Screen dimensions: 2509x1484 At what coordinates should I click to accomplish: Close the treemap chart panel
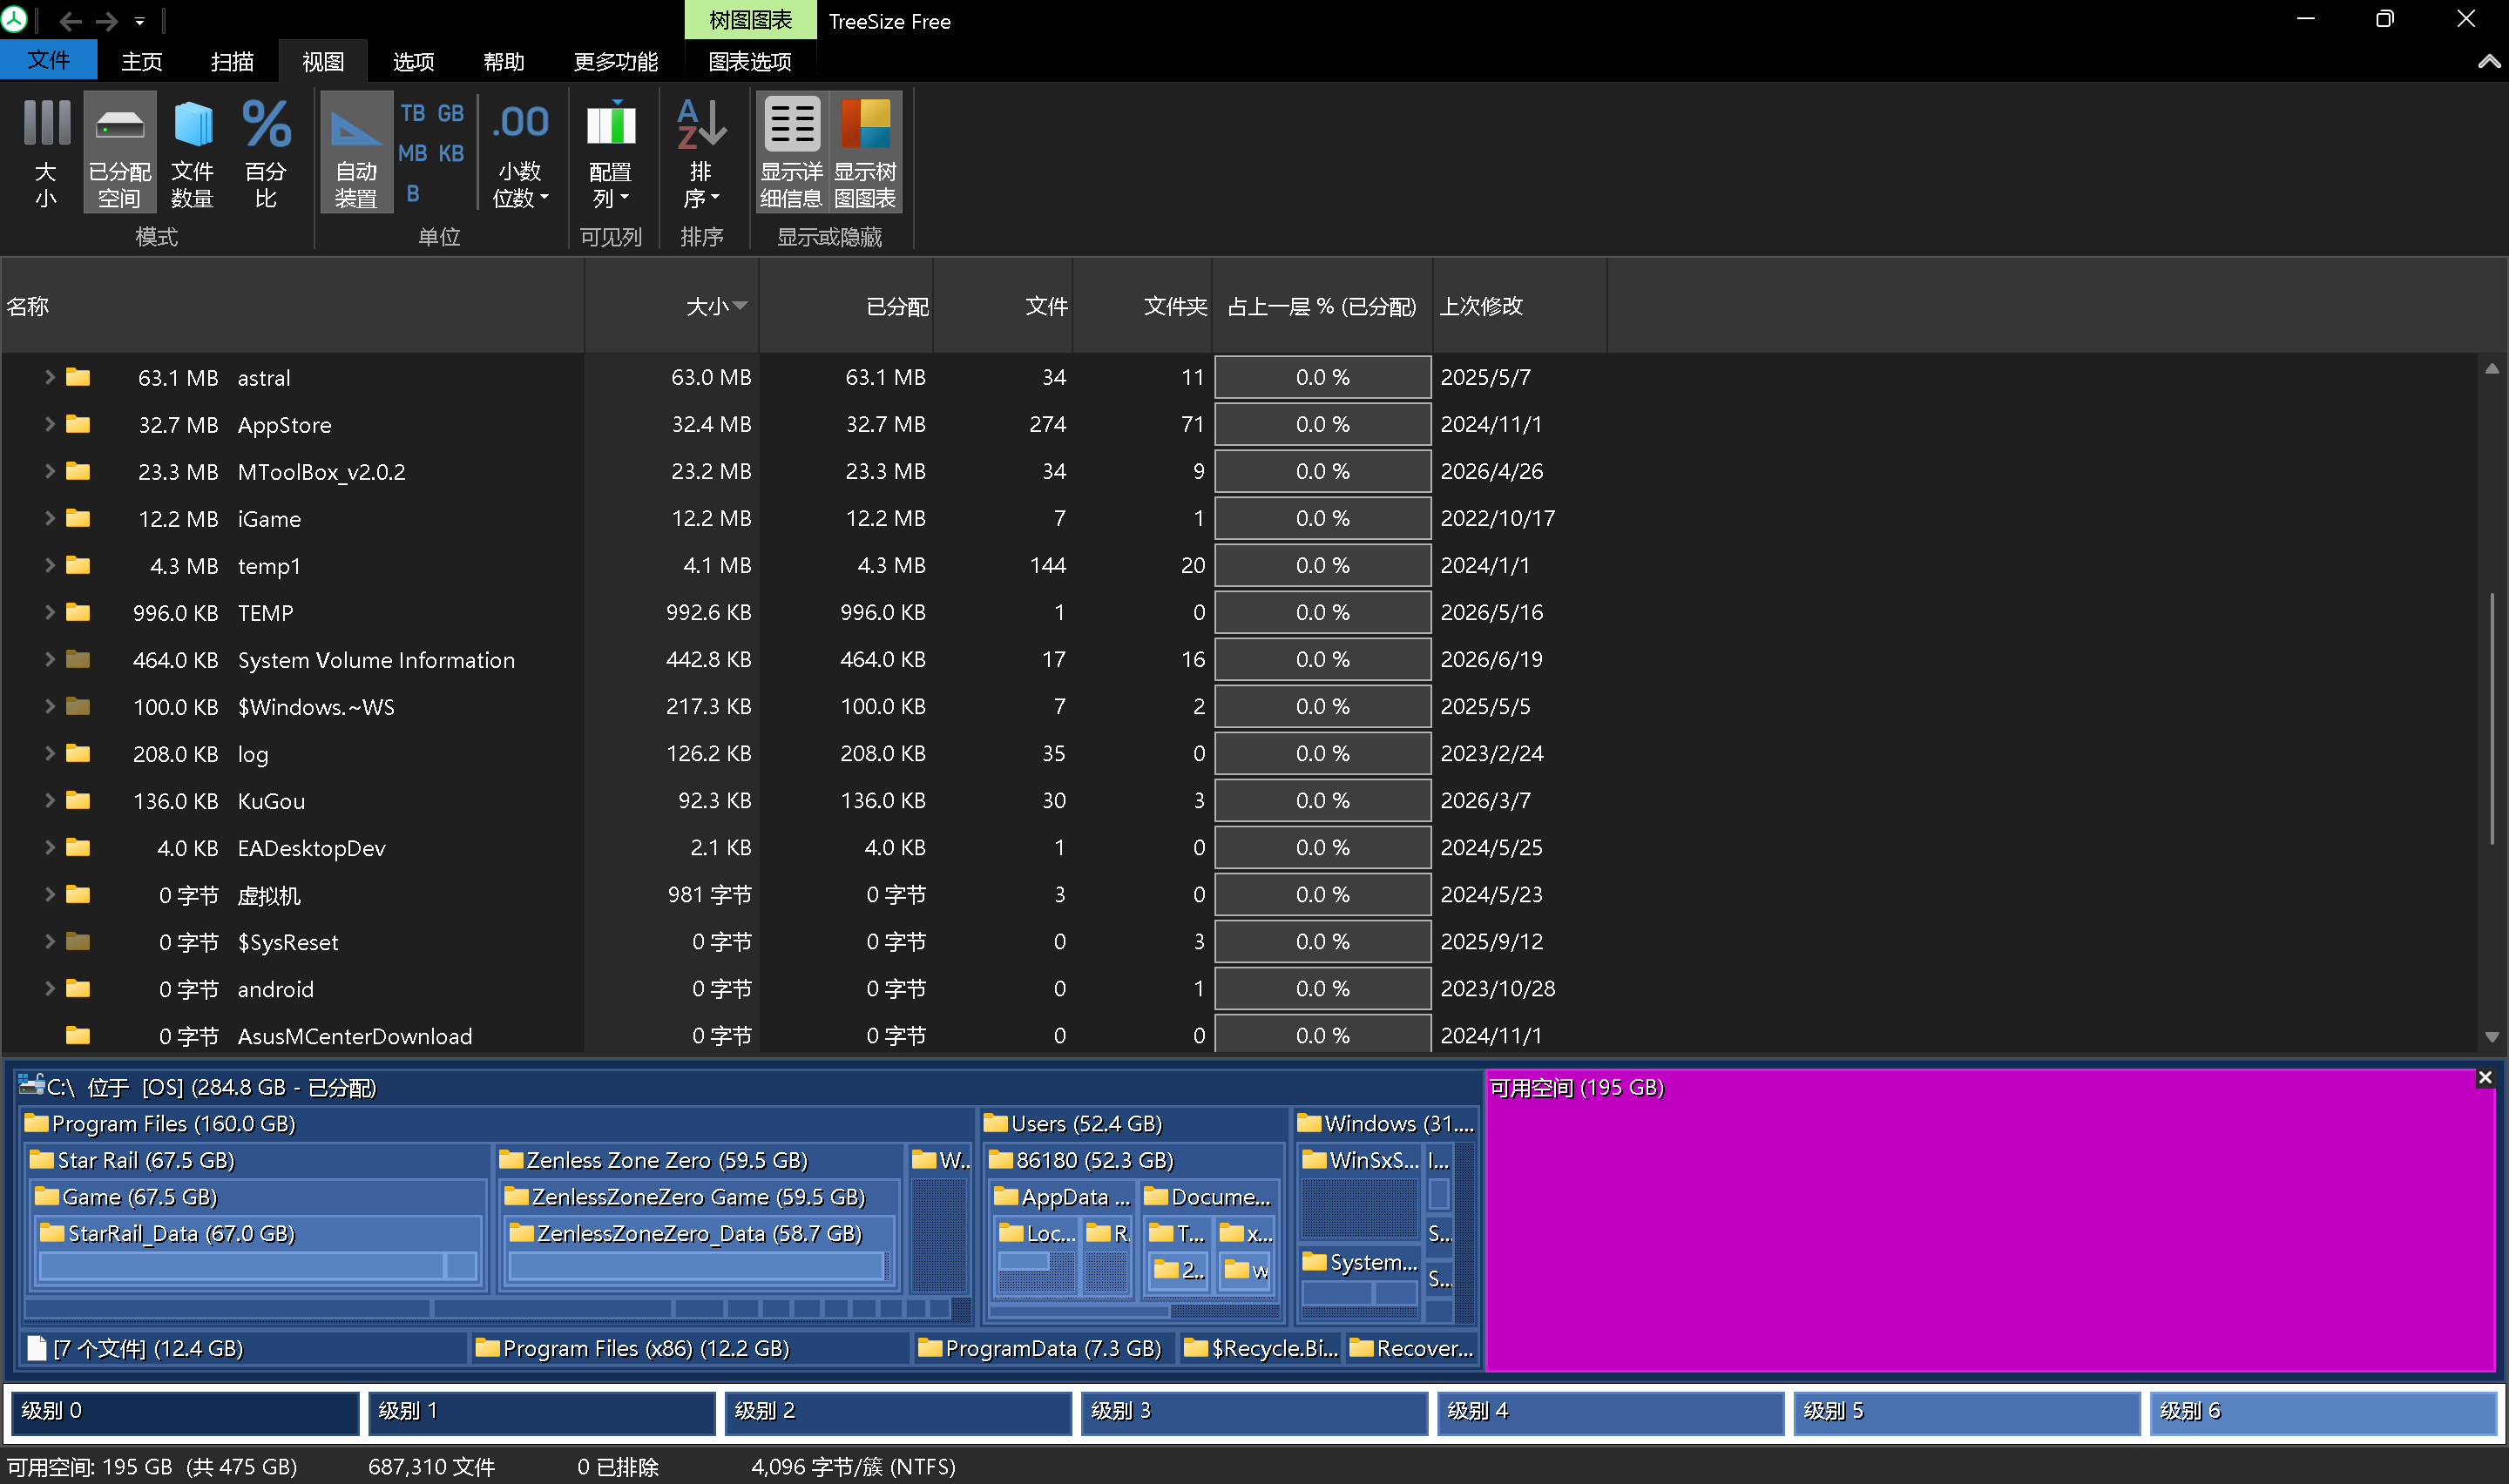coord(2484,1078)
